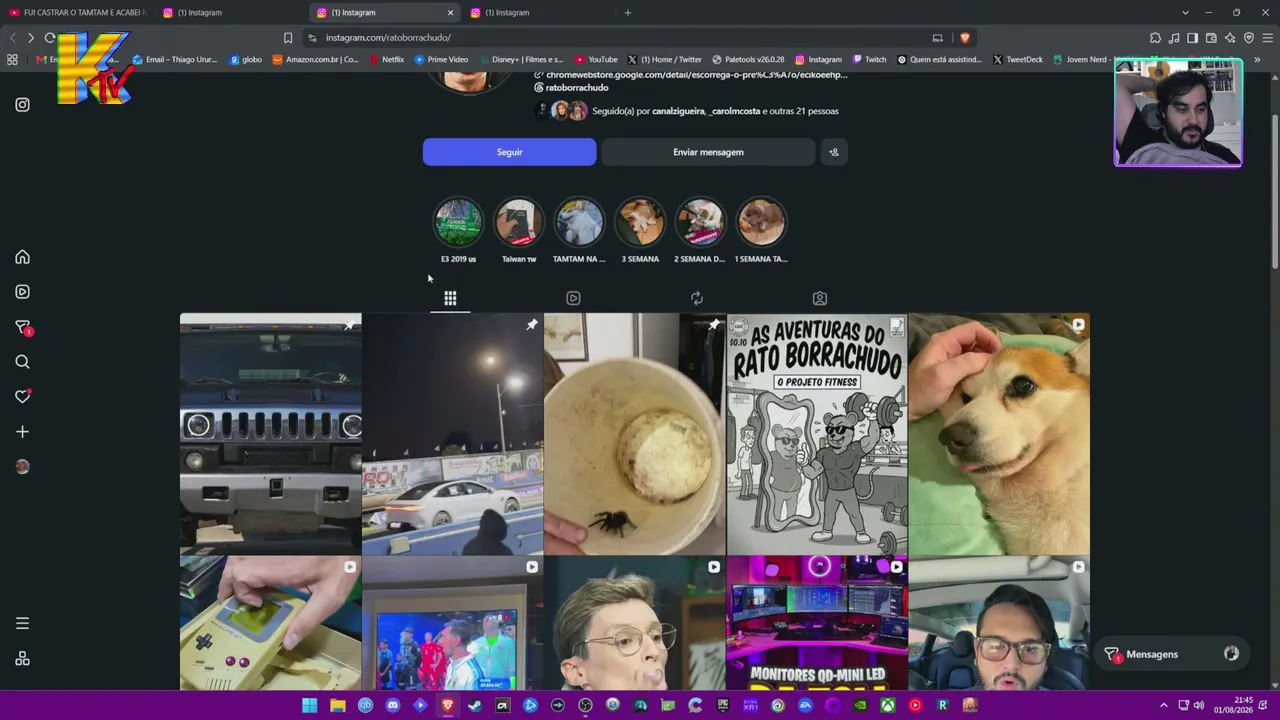Open the Twitch bookmark
Viewport: 1280px width, 720px height.
click(x=869, y=60)
